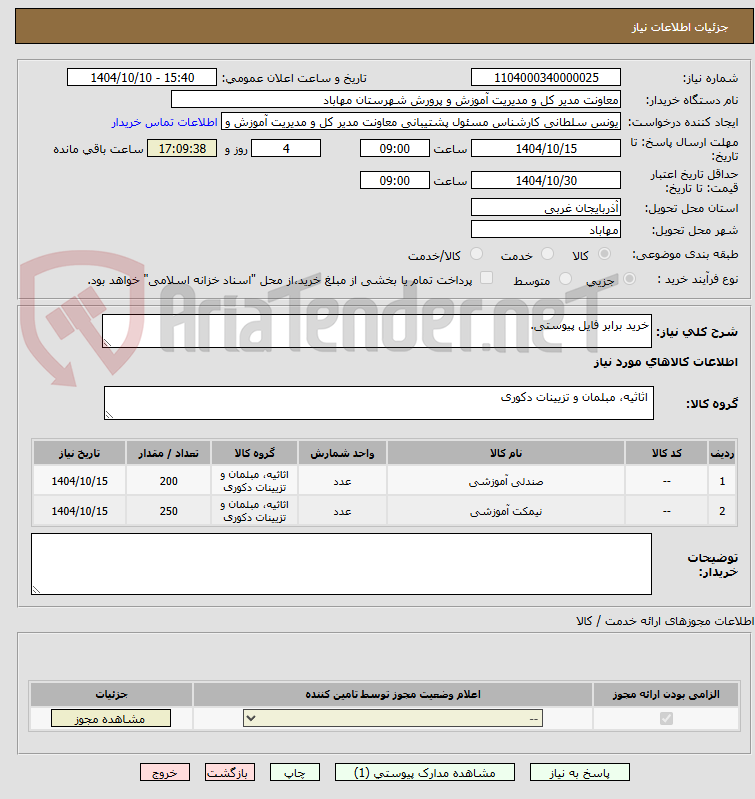Click the الزامی بودن ارائه مجوز column header
This screenshot has width=755, height=799.
666,695
